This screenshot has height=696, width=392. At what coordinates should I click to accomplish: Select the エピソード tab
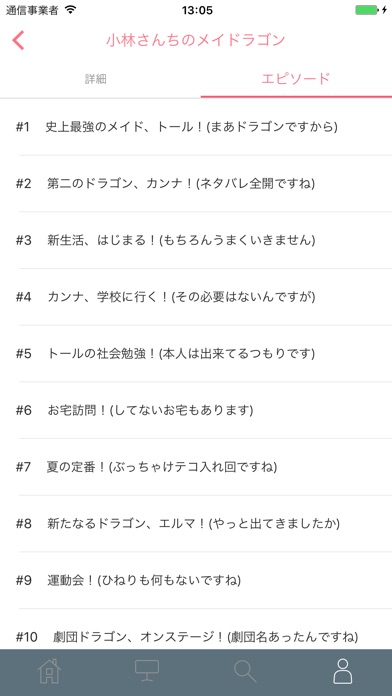296,79
